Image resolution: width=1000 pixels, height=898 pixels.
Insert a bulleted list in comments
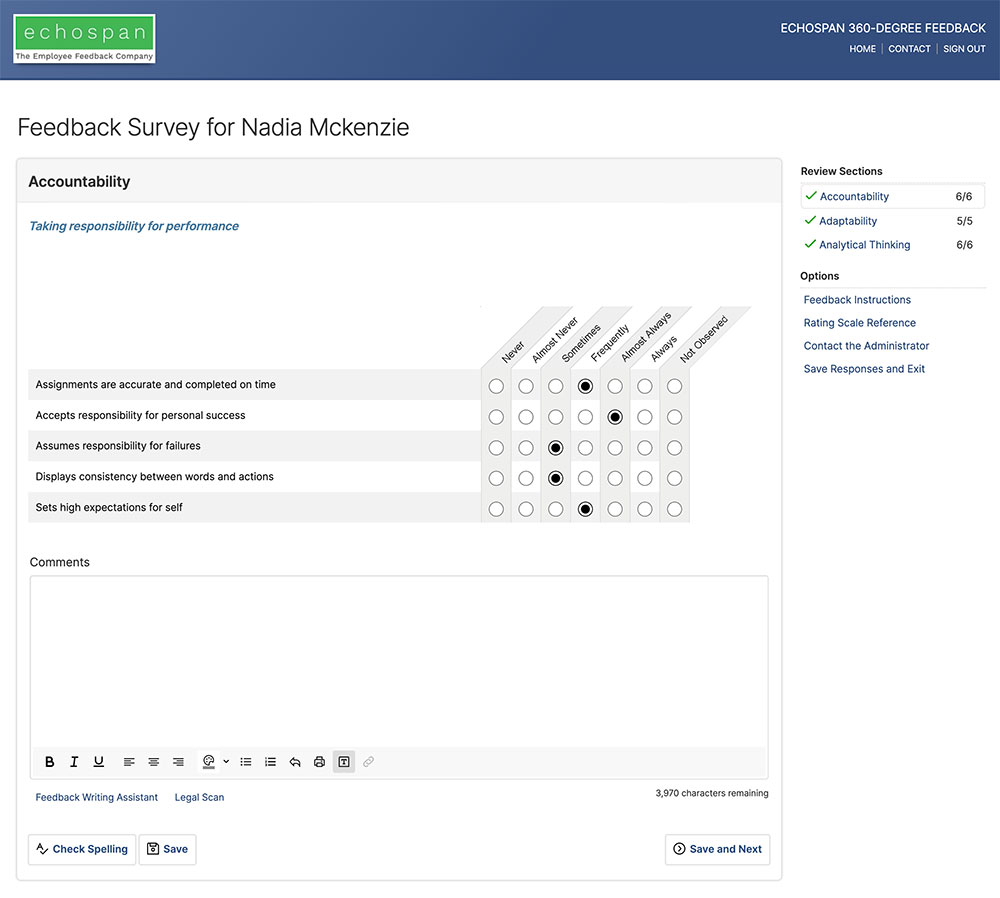[x=246, y=762]
